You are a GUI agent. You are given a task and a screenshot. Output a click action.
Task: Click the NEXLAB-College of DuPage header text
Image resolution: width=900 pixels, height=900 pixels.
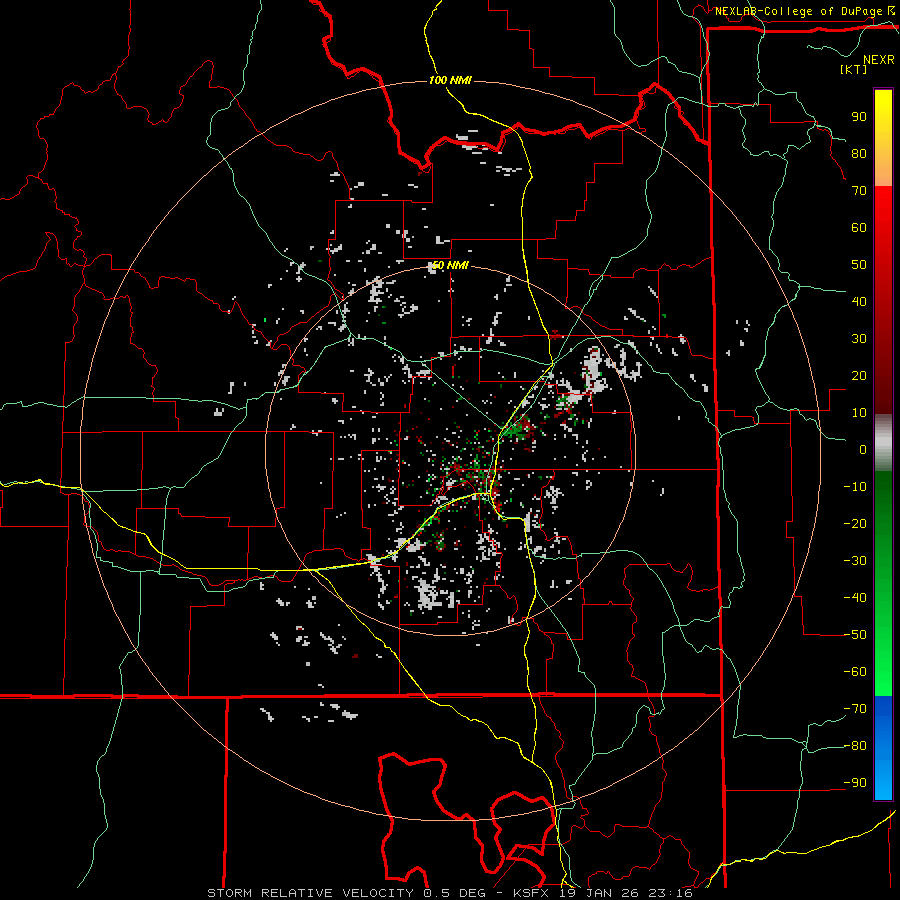798,11
